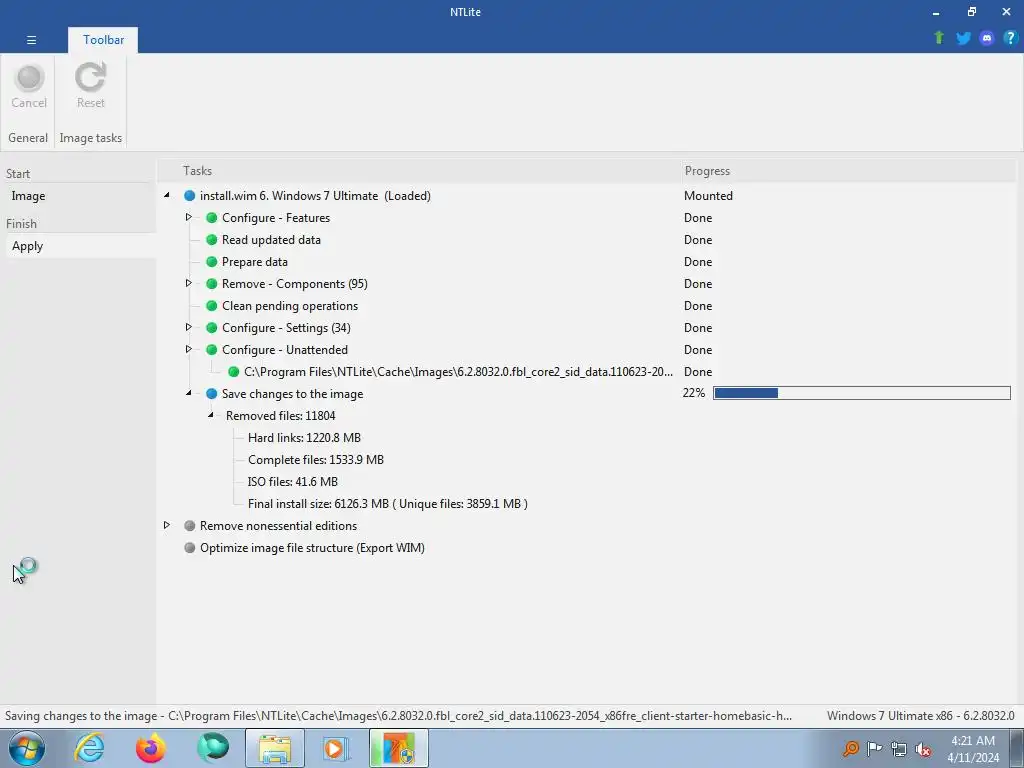
Task: Collapse the Save changes to the image task
Action: [189, 393]
